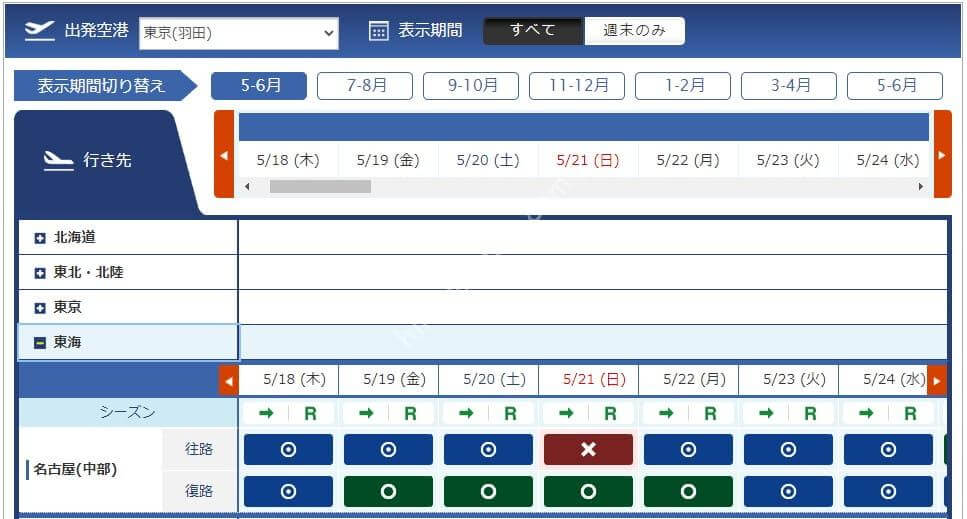Click the シーズン row label

click(128, 412)
